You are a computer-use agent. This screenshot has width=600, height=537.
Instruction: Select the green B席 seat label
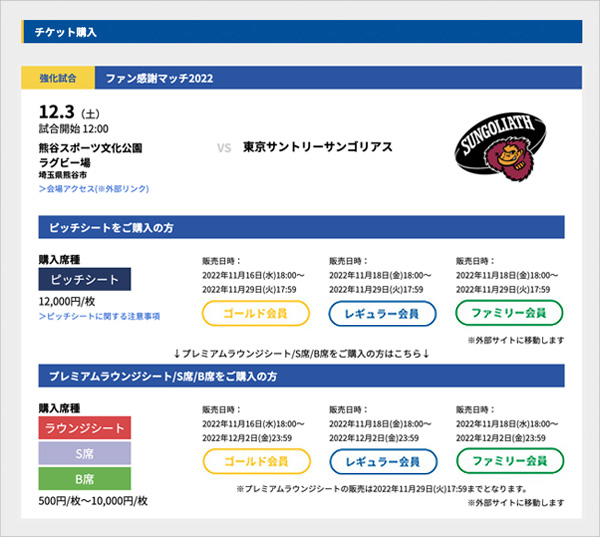85,478
